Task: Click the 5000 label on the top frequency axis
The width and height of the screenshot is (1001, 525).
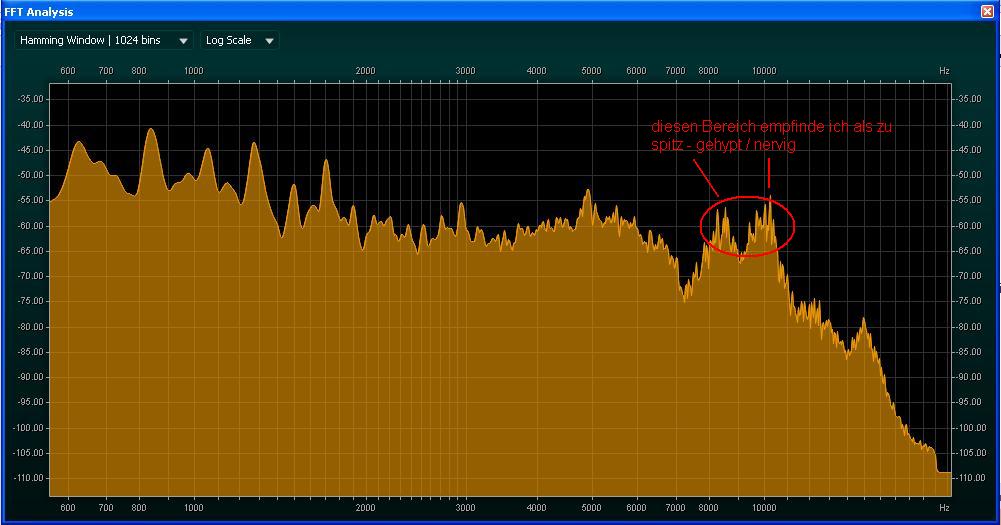Action: click(x=591, y=71)
